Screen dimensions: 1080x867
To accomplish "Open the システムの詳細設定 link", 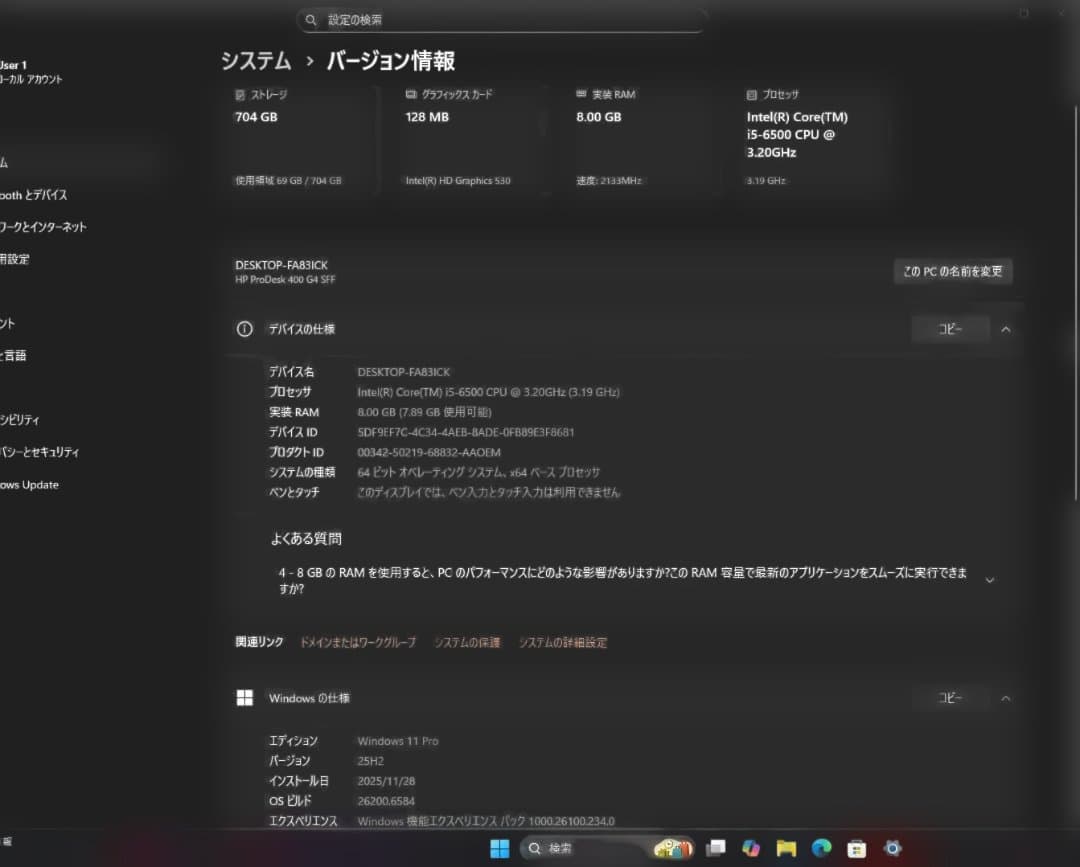I will coord(563,643).
